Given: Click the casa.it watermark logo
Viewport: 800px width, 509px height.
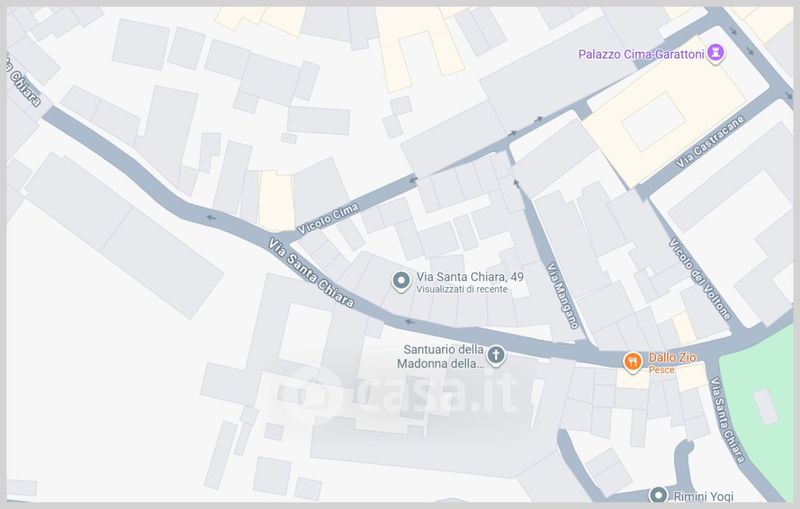Looking at the screenshot, I should pyautogui.click(x=398, y=394).
